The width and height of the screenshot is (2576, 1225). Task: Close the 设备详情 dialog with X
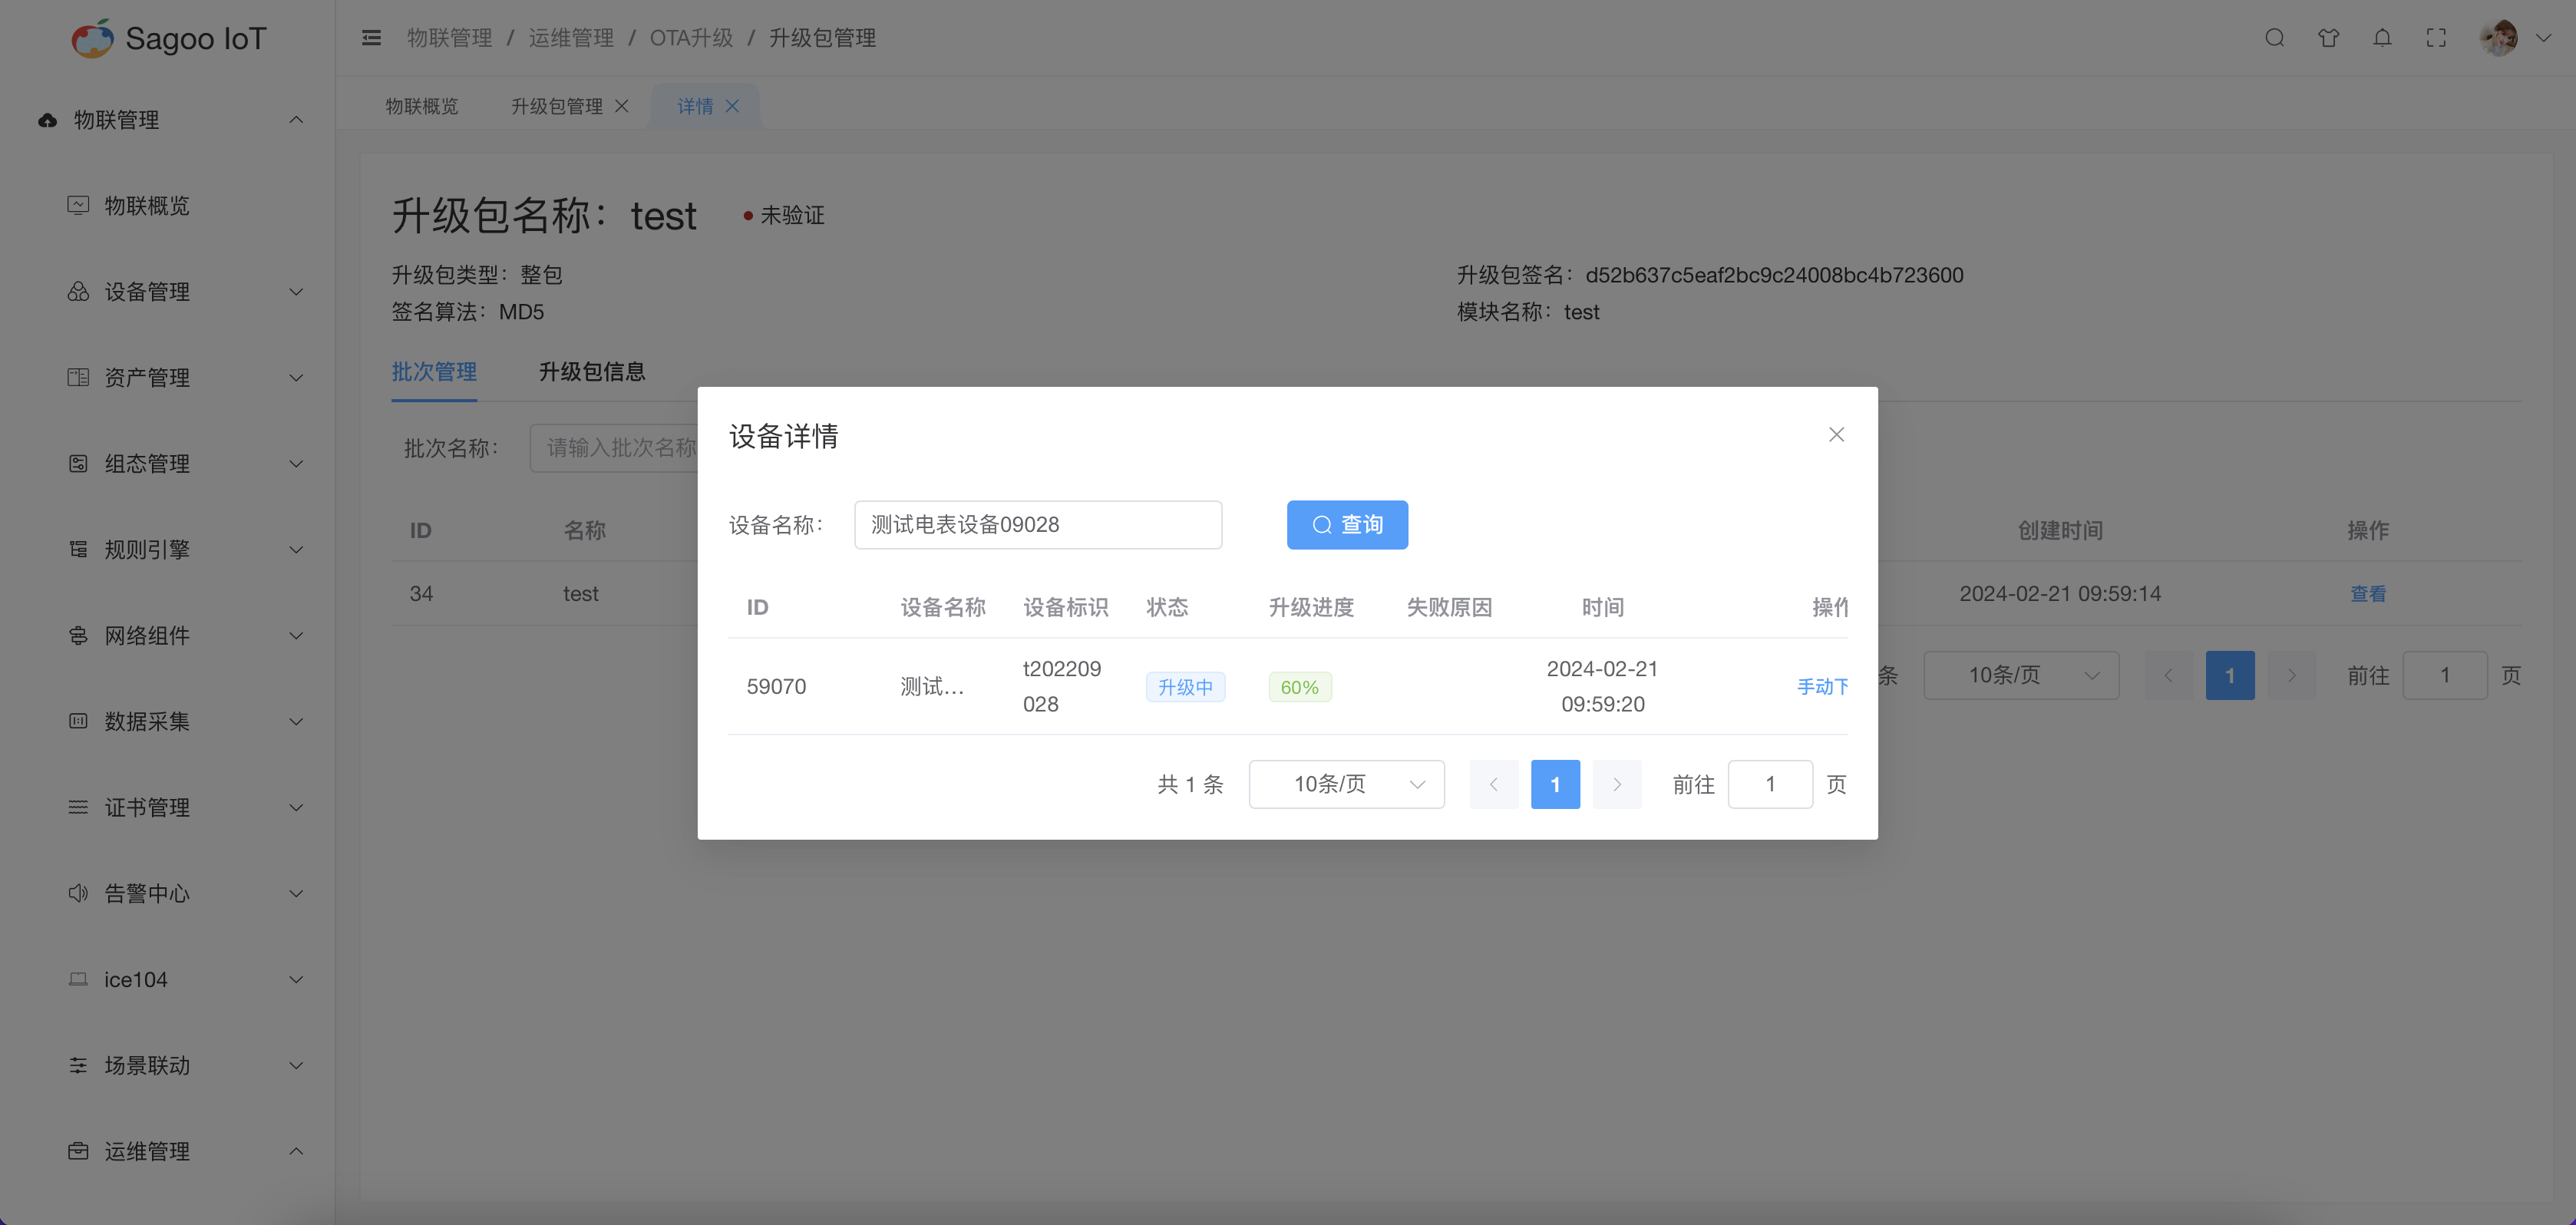[x=1836, y=434]
